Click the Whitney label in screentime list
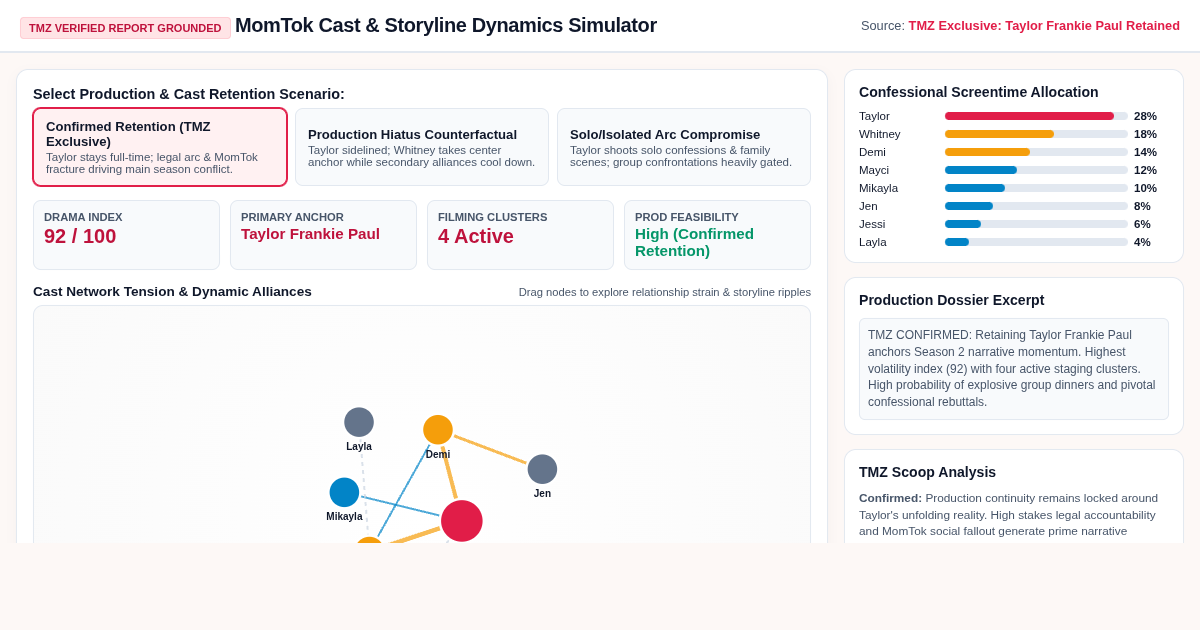1200x630 pixels. (x=880, y=134)
